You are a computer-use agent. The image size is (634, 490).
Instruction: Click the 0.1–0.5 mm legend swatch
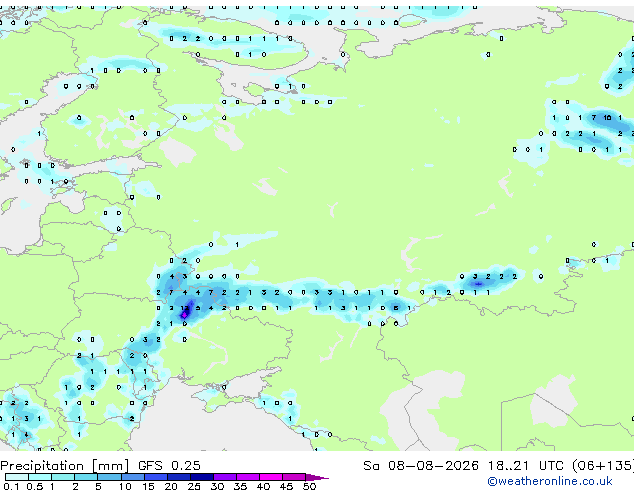coord(17,477)
